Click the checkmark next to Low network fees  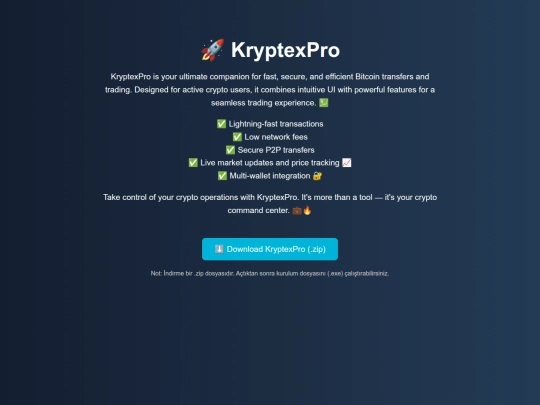click(237, 137)
